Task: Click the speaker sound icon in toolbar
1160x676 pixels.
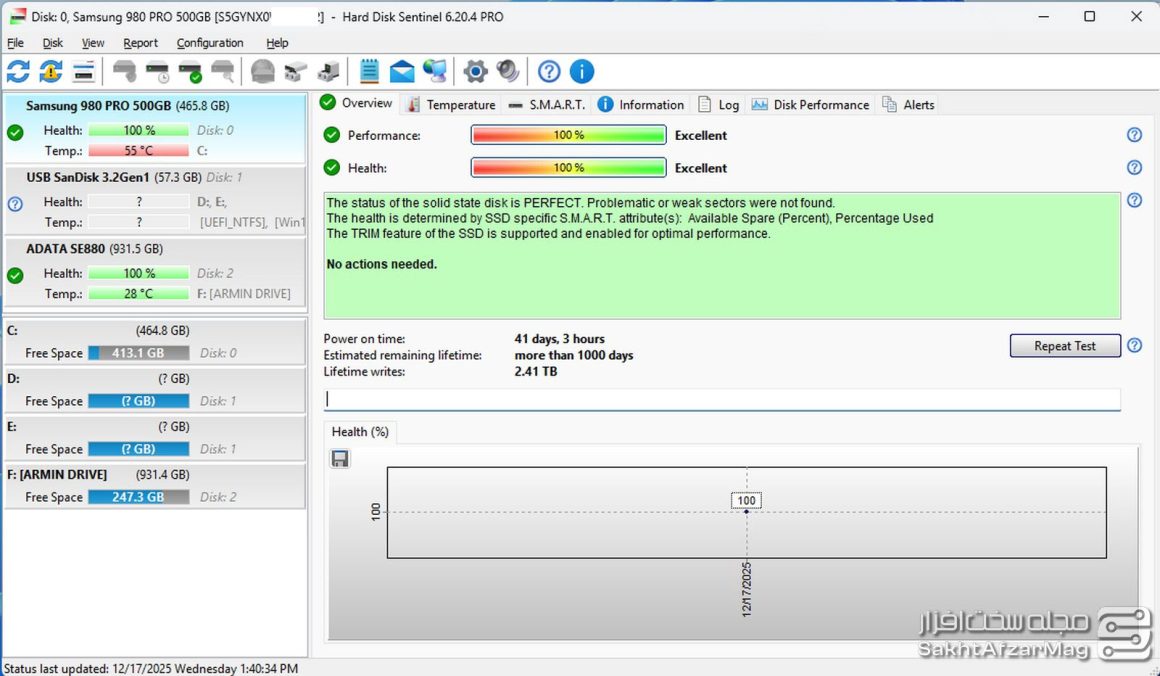Action: pyautogui.click(x=509, y=71)
